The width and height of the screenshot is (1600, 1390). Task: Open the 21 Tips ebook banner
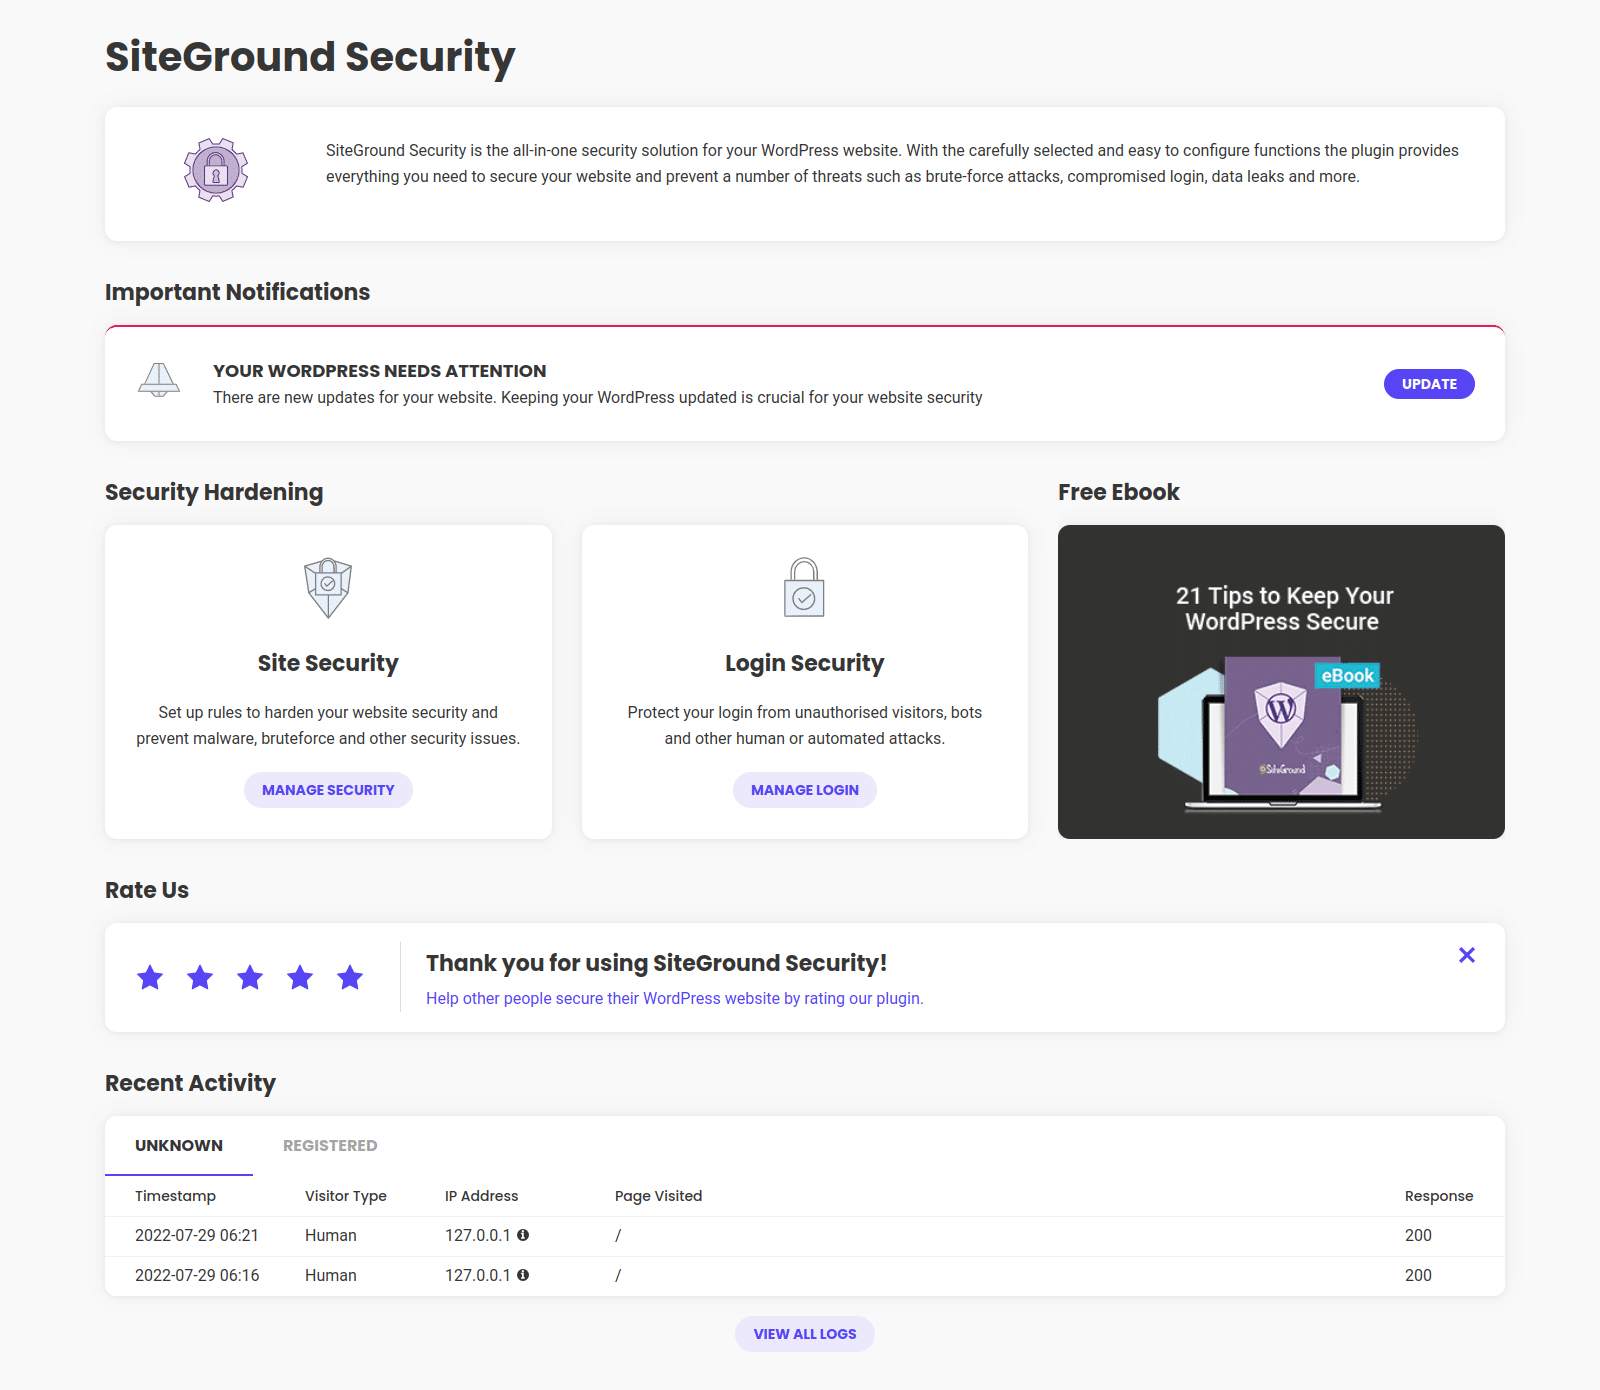coord(1281,682)
